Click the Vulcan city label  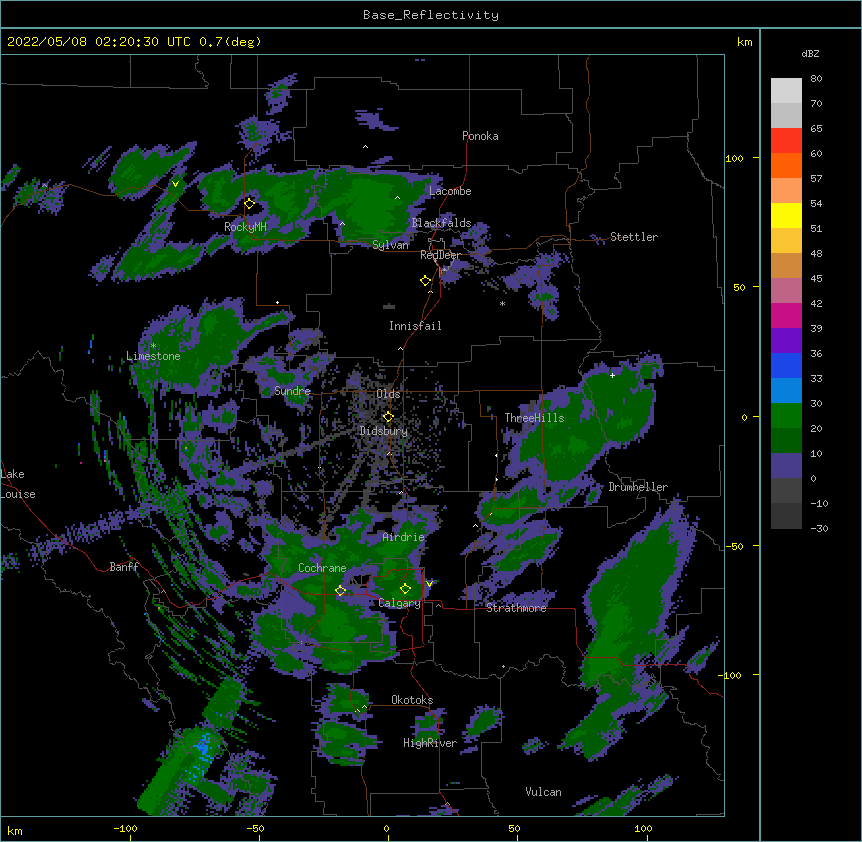[543, 792]
